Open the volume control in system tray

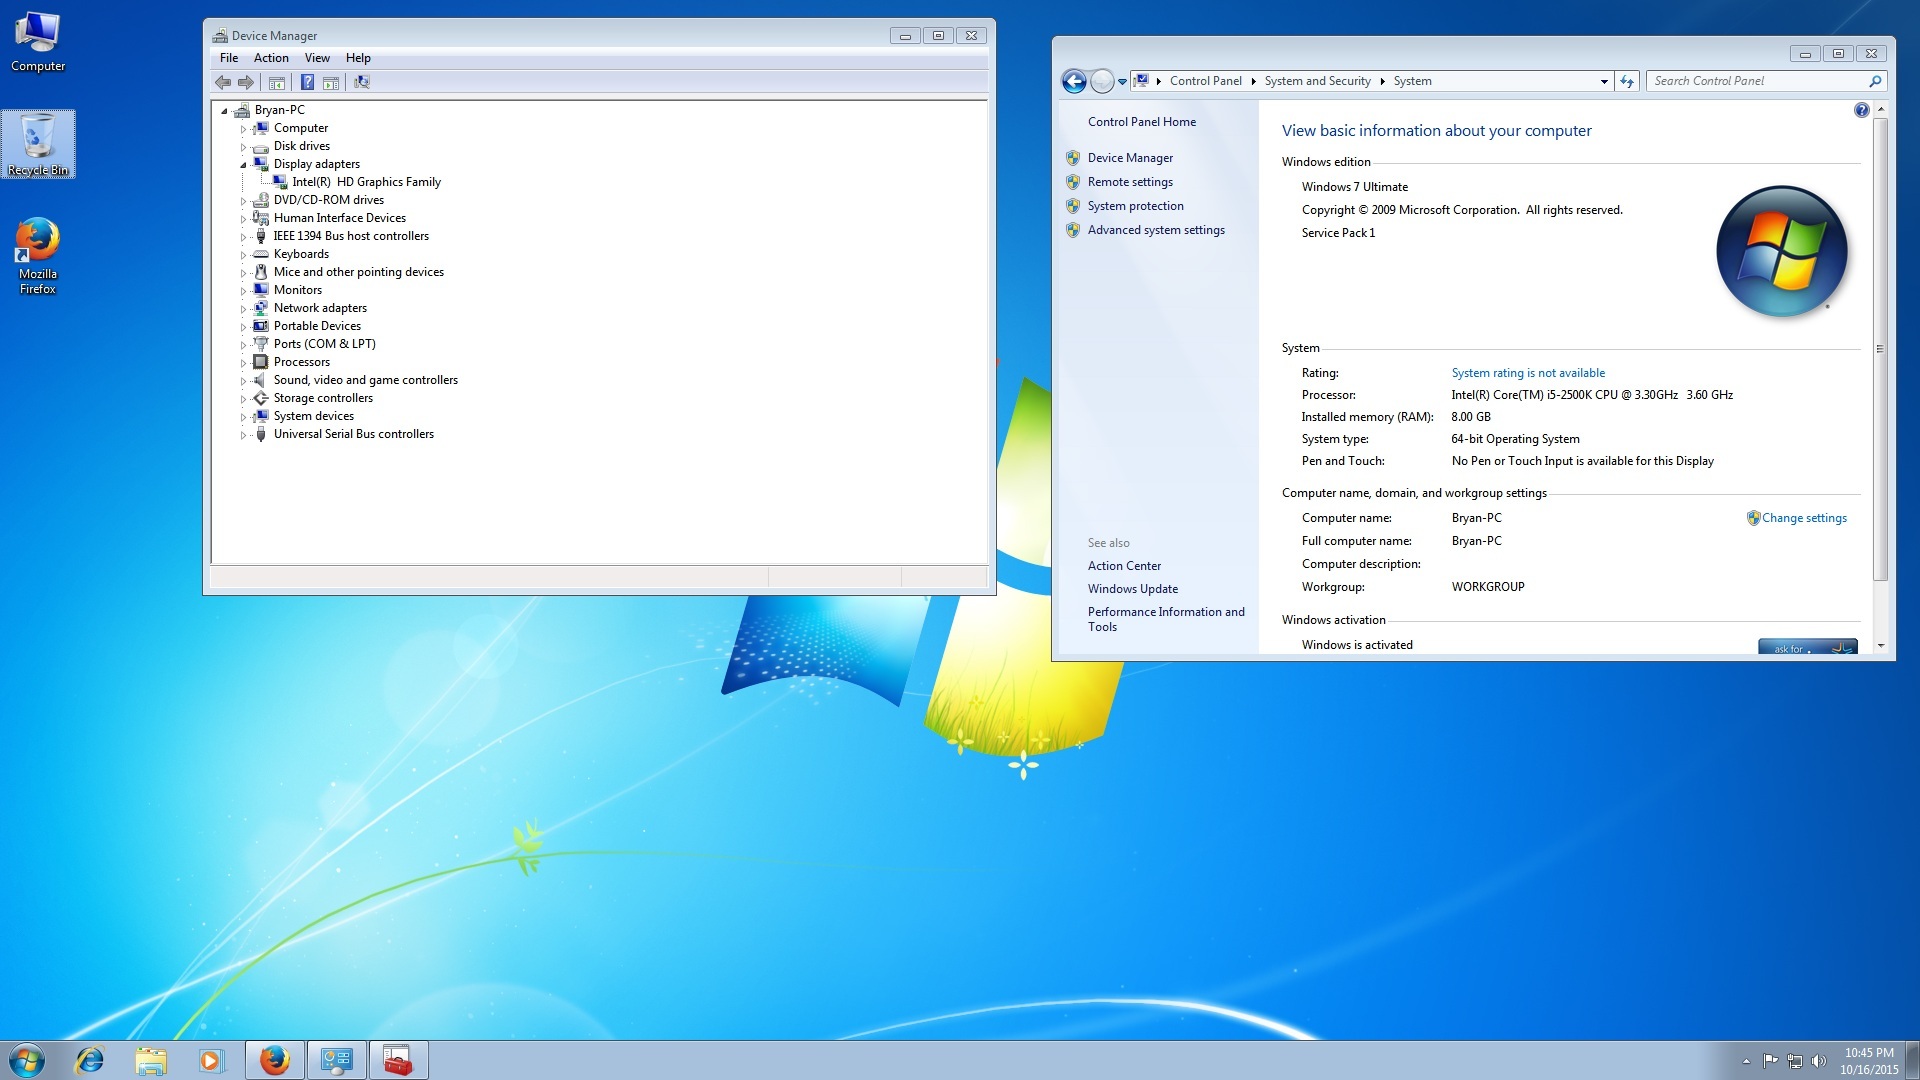[1819, 1059]
